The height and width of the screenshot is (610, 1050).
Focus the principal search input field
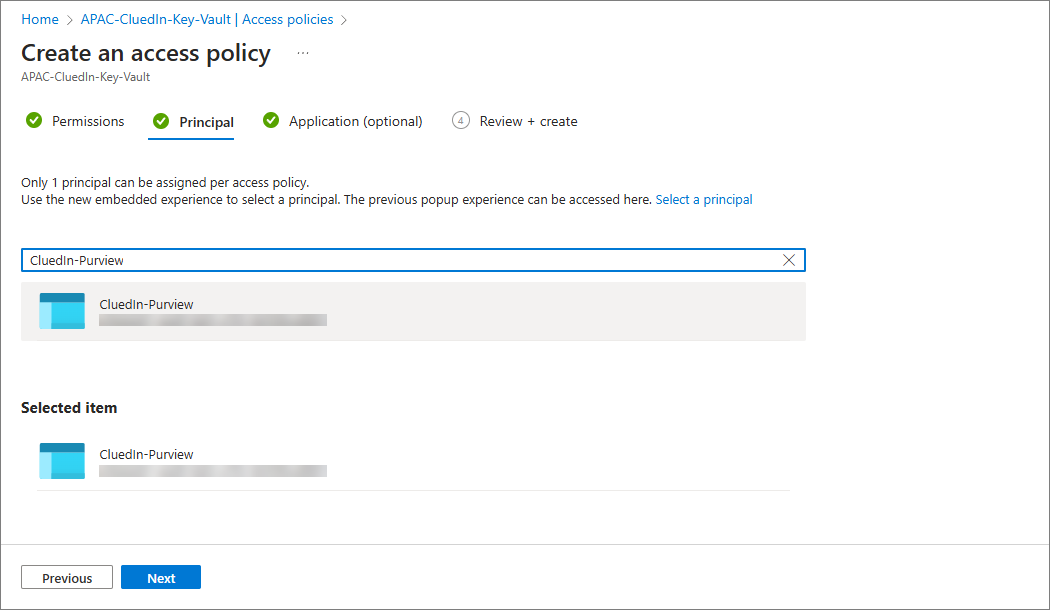pyautogui.click(x=400, y=260)
